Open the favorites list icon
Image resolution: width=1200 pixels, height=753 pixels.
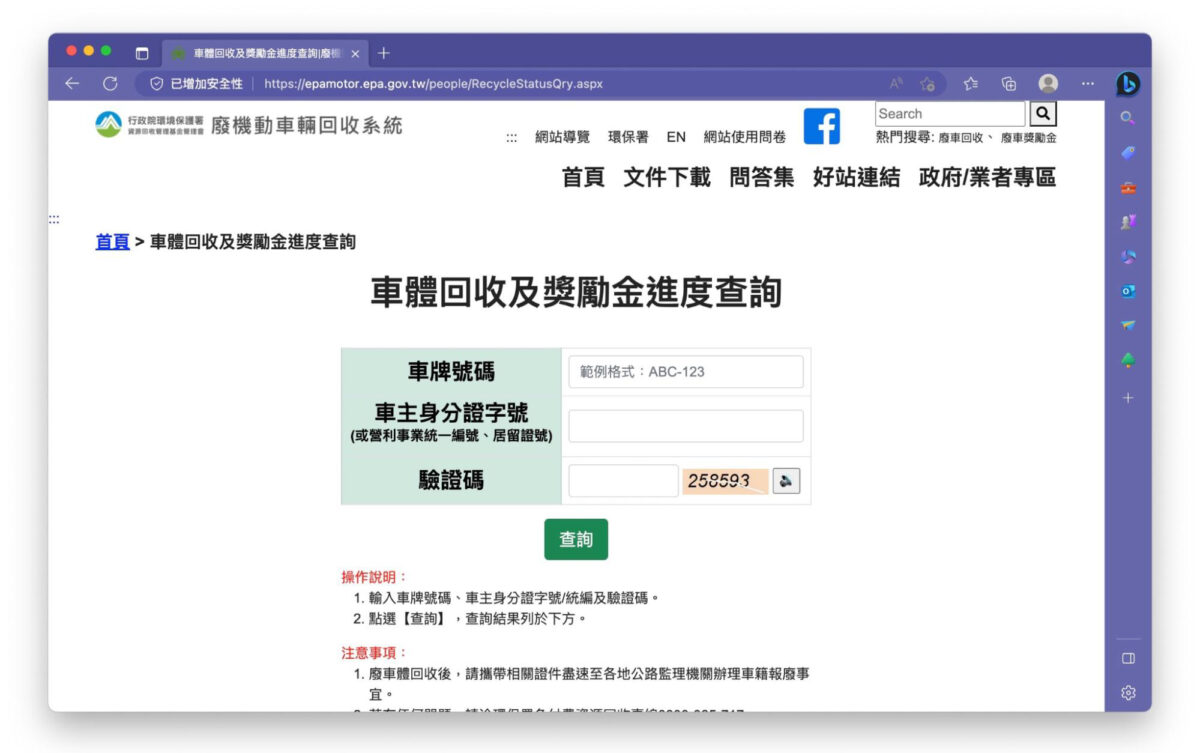[971, 84]
